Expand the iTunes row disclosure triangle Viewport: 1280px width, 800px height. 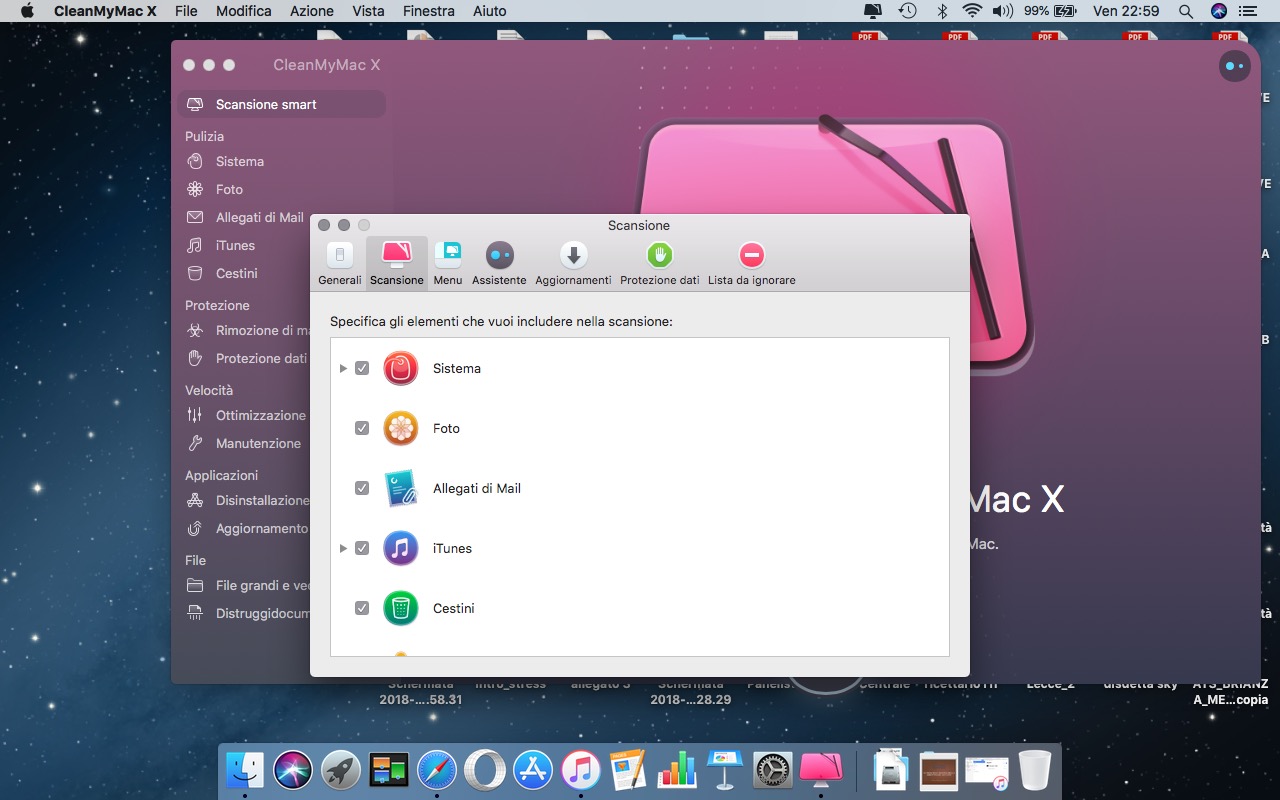point(343,548)
